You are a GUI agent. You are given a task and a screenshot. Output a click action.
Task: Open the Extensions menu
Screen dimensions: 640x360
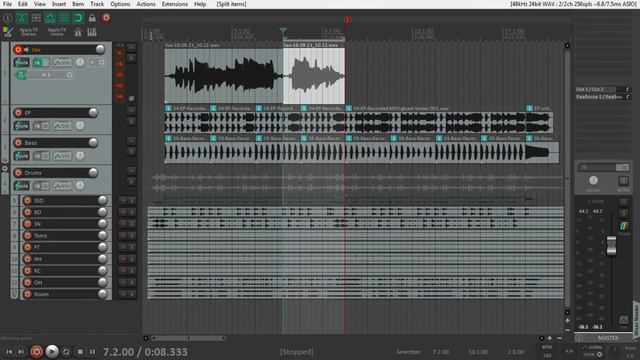175,4
